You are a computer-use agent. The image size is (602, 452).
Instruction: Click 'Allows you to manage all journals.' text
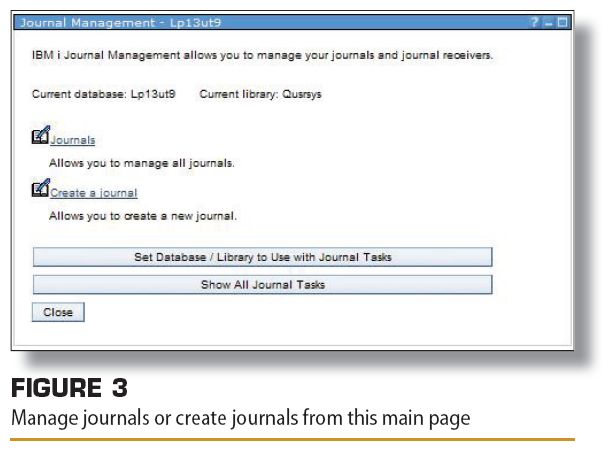coord(142,163)
